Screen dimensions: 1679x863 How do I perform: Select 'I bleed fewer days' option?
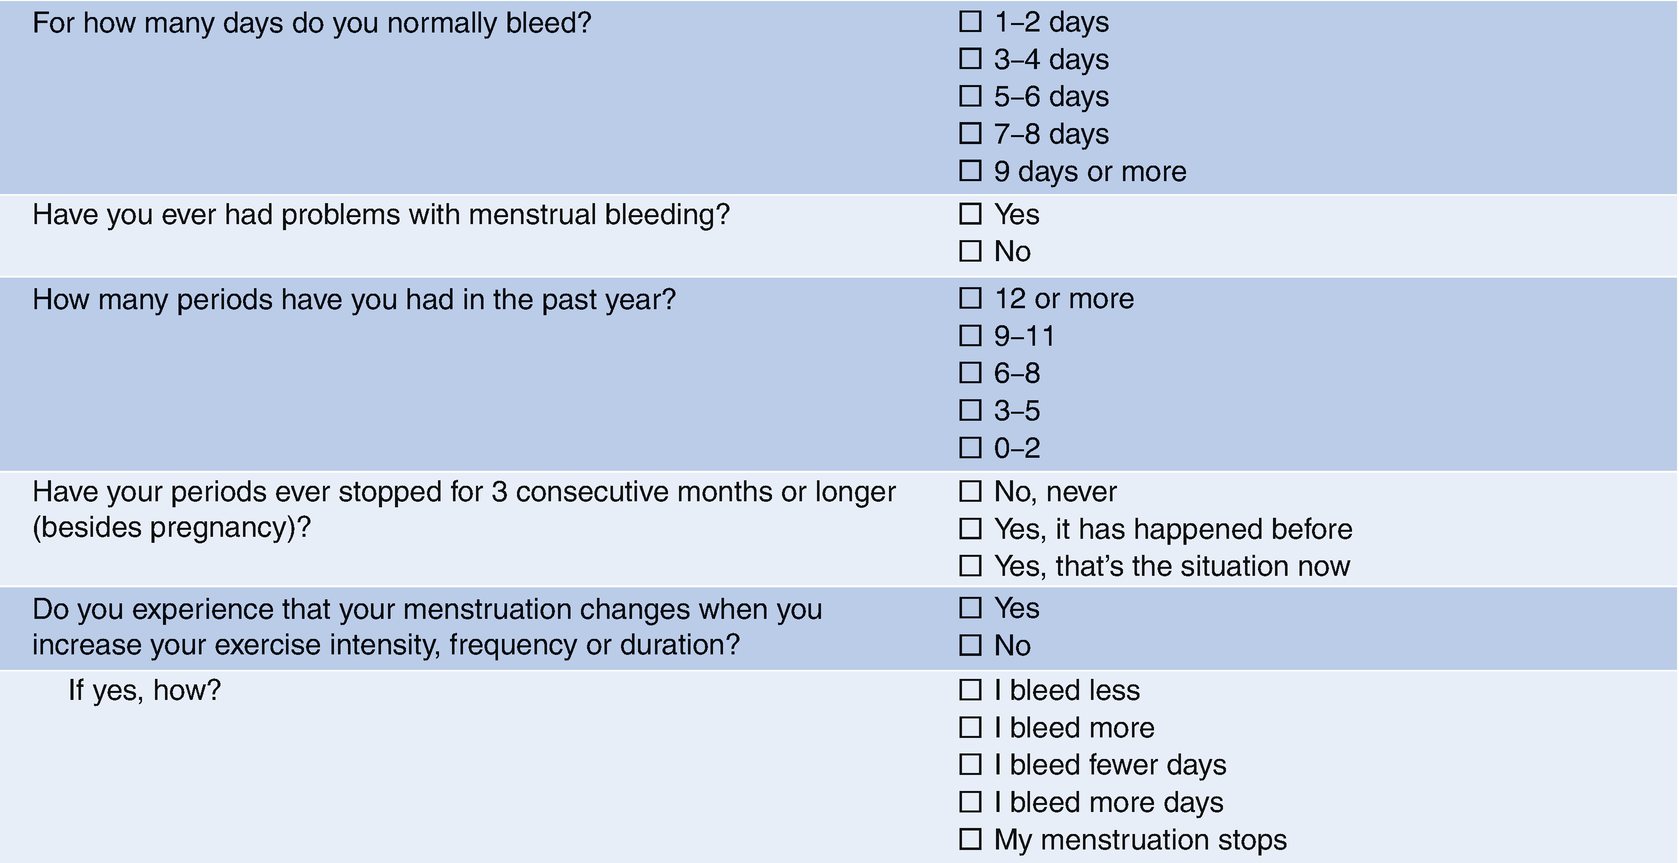(x=970, y=764)
